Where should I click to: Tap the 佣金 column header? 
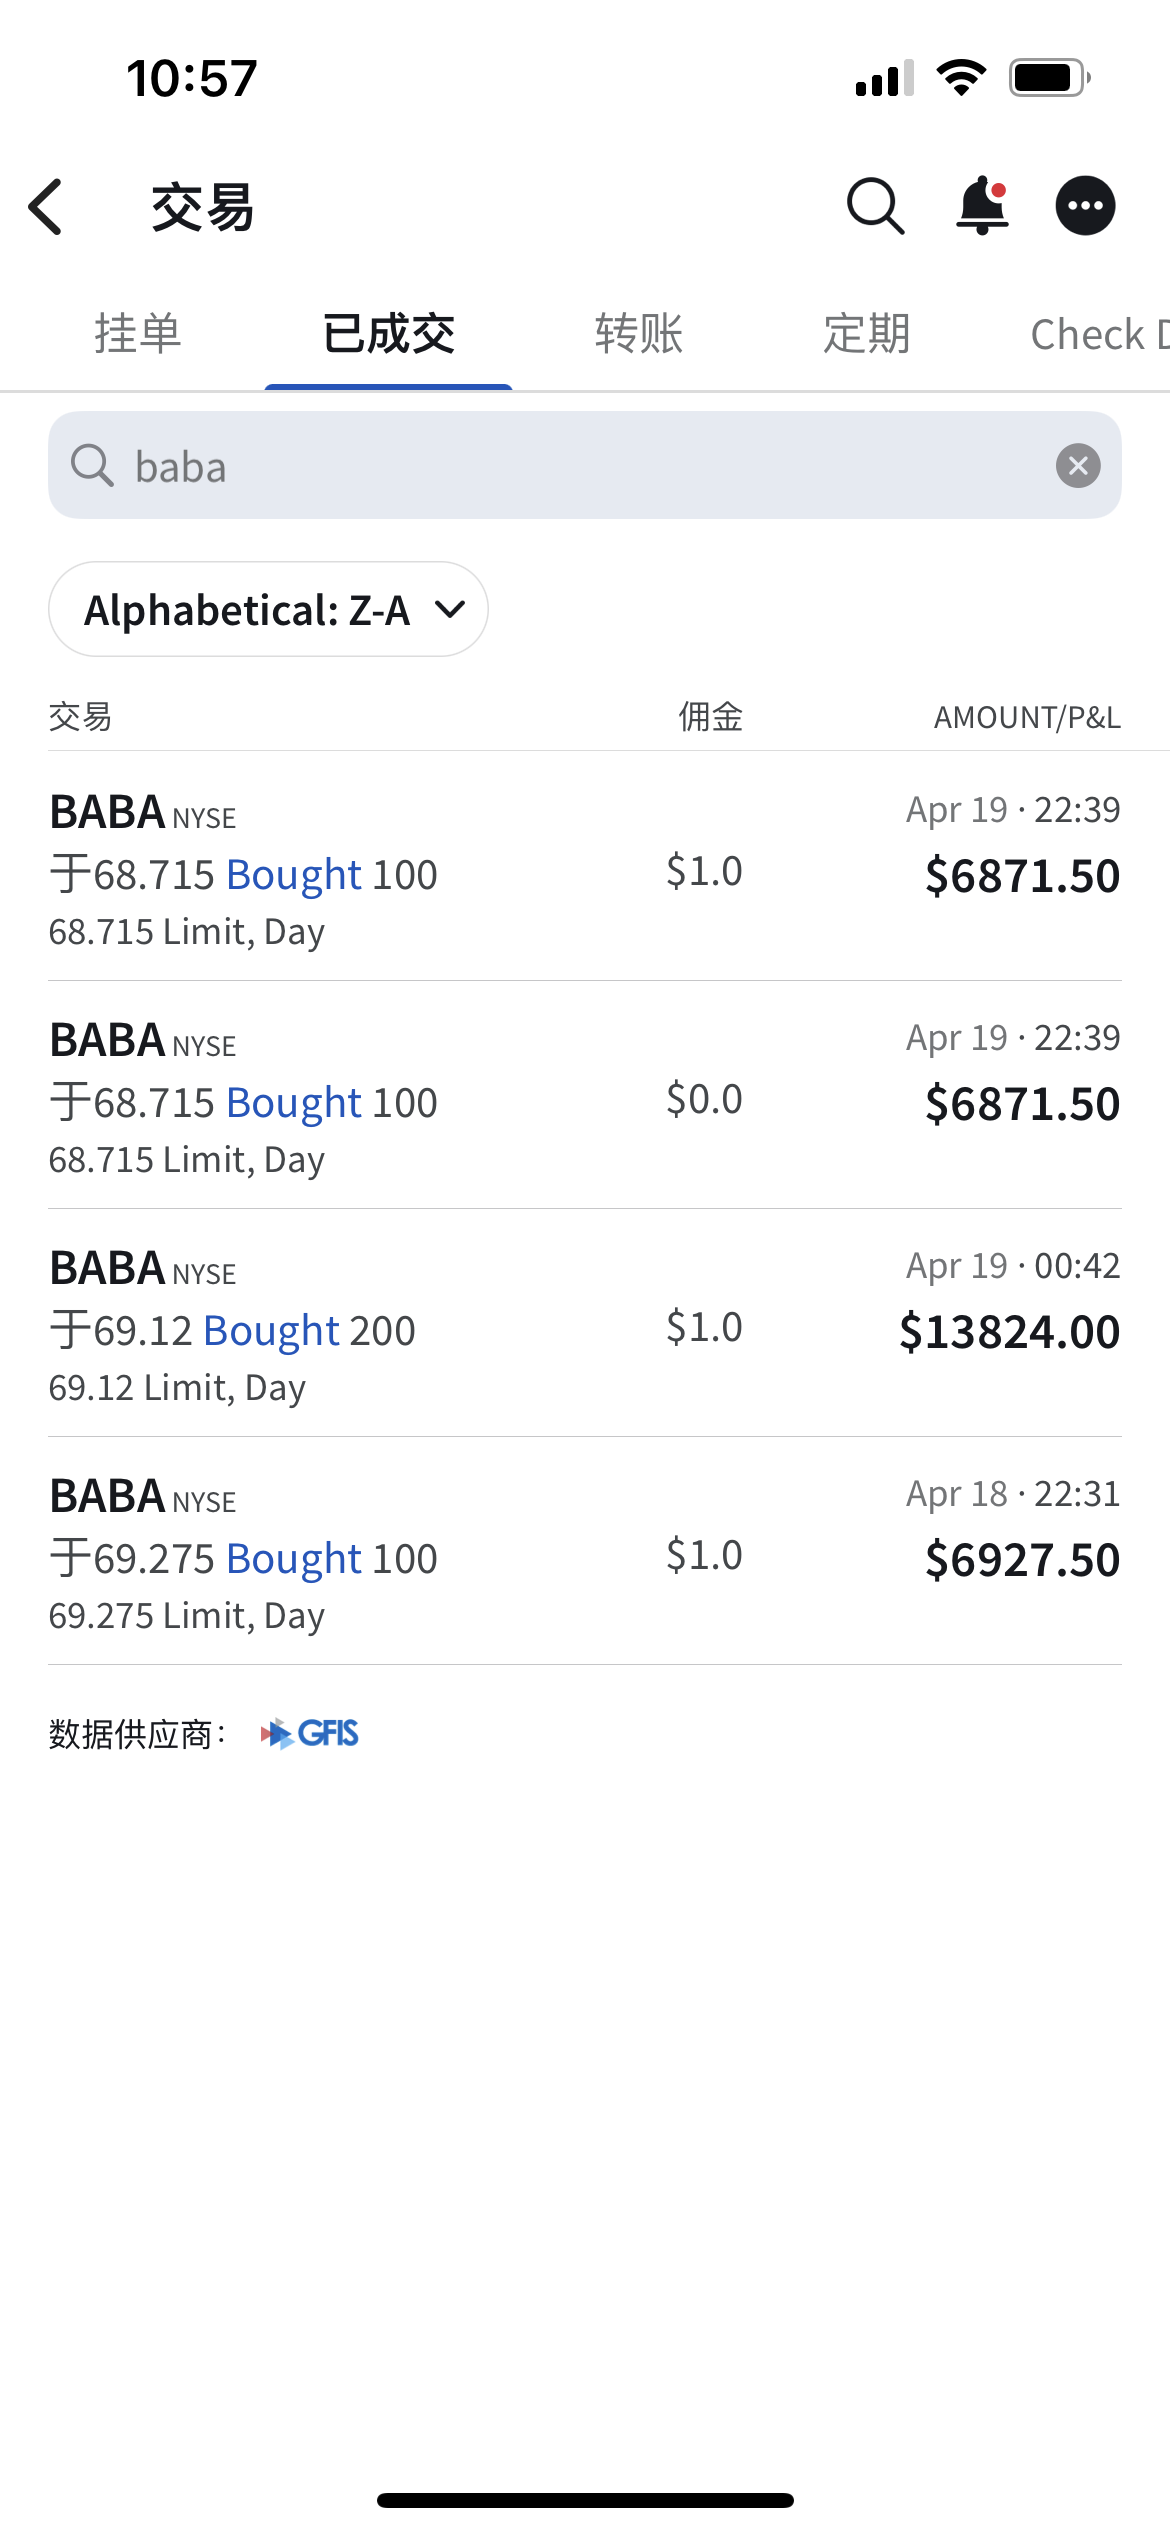point(710,717)
